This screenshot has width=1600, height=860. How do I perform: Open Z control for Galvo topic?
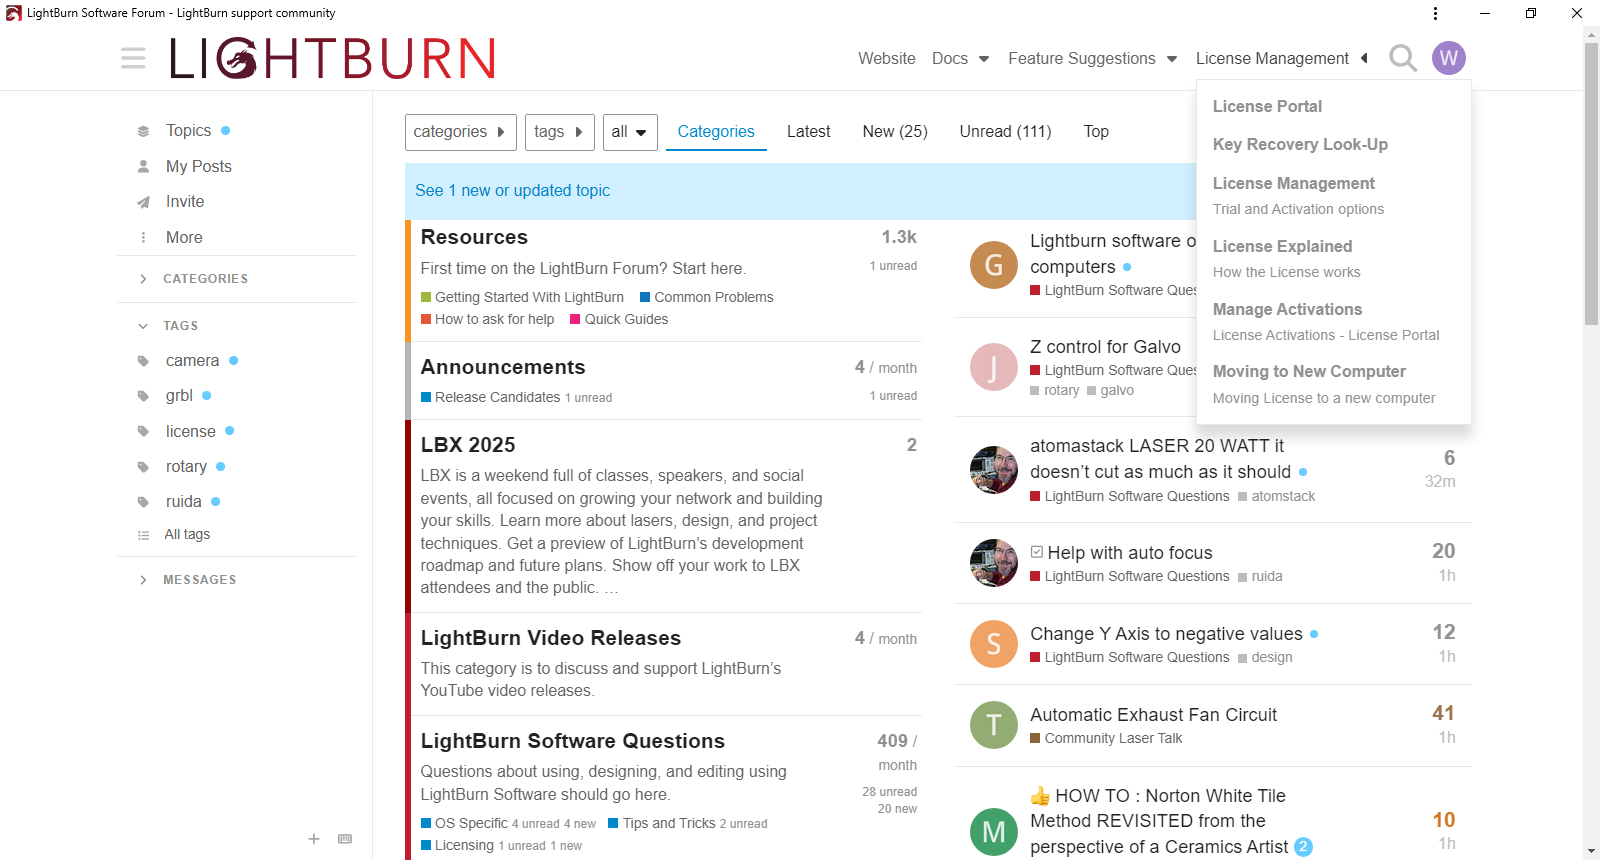(x=1105, y=347)
